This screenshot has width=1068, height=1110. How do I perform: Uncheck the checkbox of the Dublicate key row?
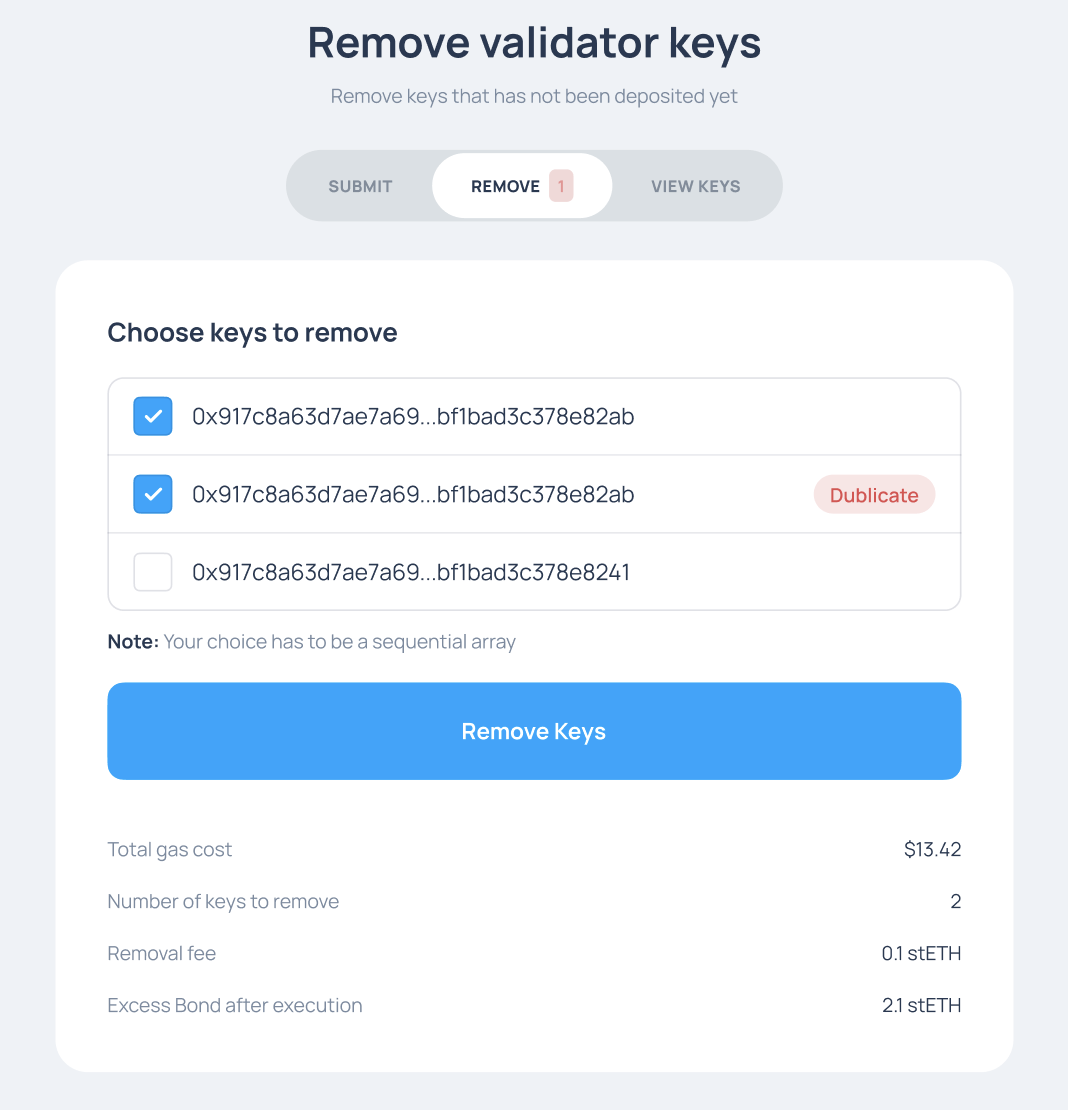tap(153, 495)
